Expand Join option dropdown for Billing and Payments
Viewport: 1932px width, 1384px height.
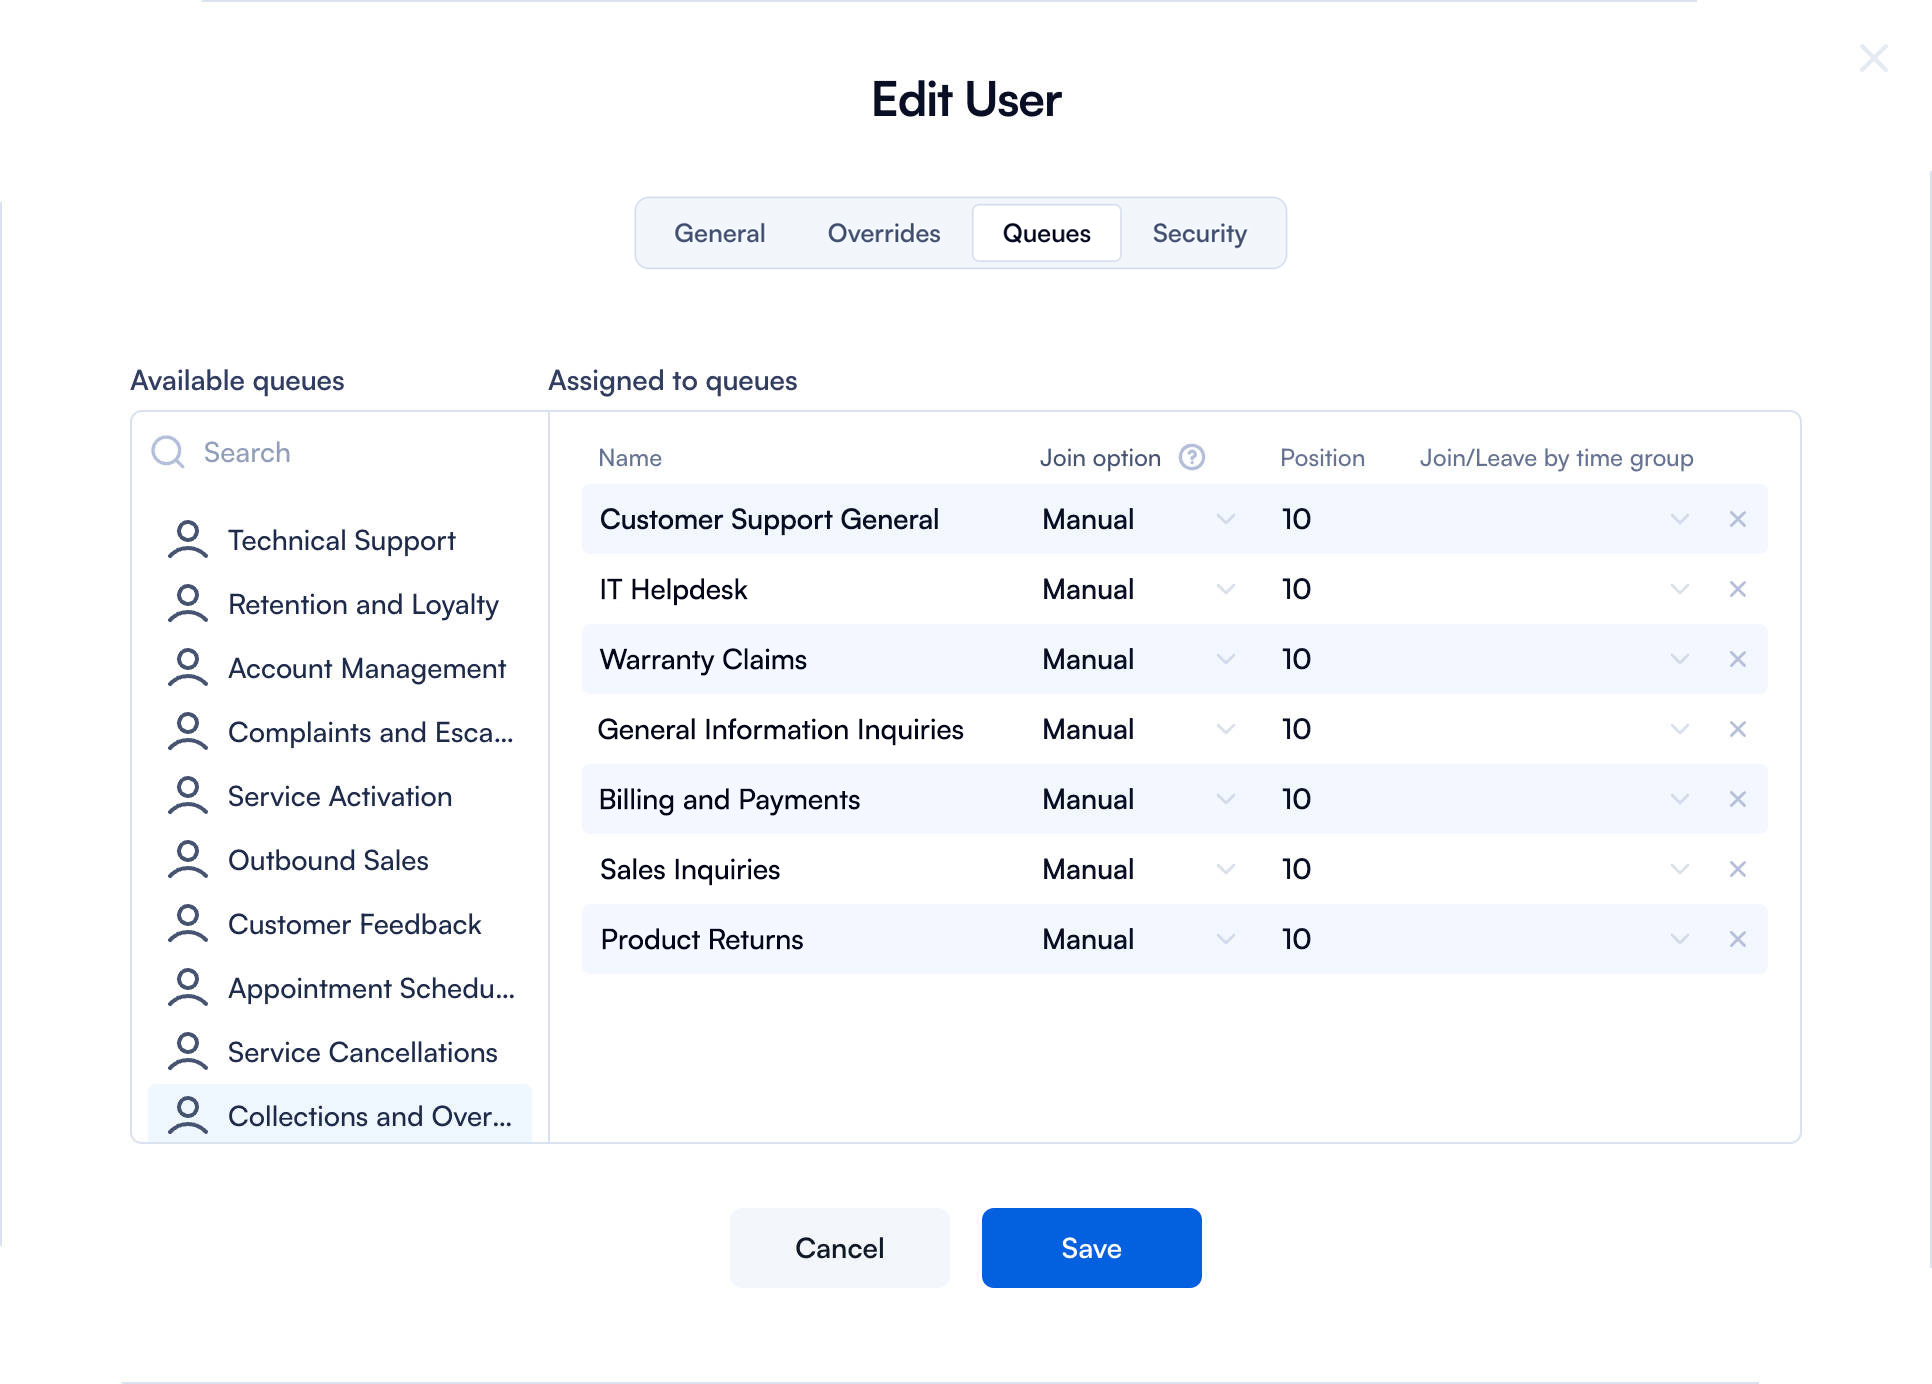1225,799
